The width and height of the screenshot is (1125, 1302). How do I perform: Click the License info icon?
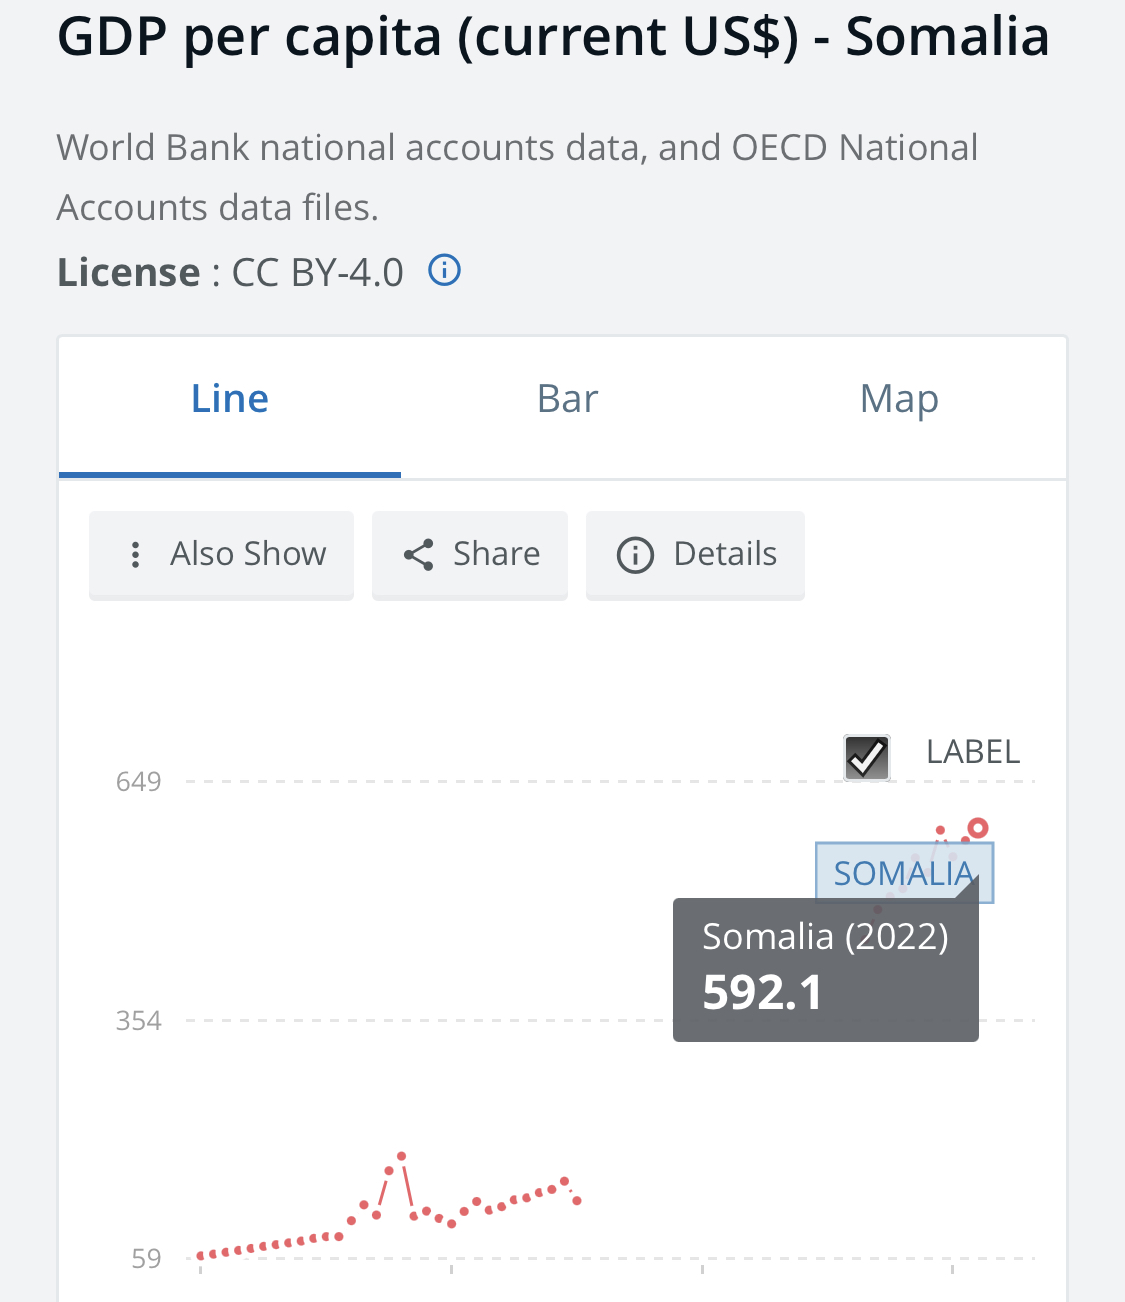[x=444, y=270]
